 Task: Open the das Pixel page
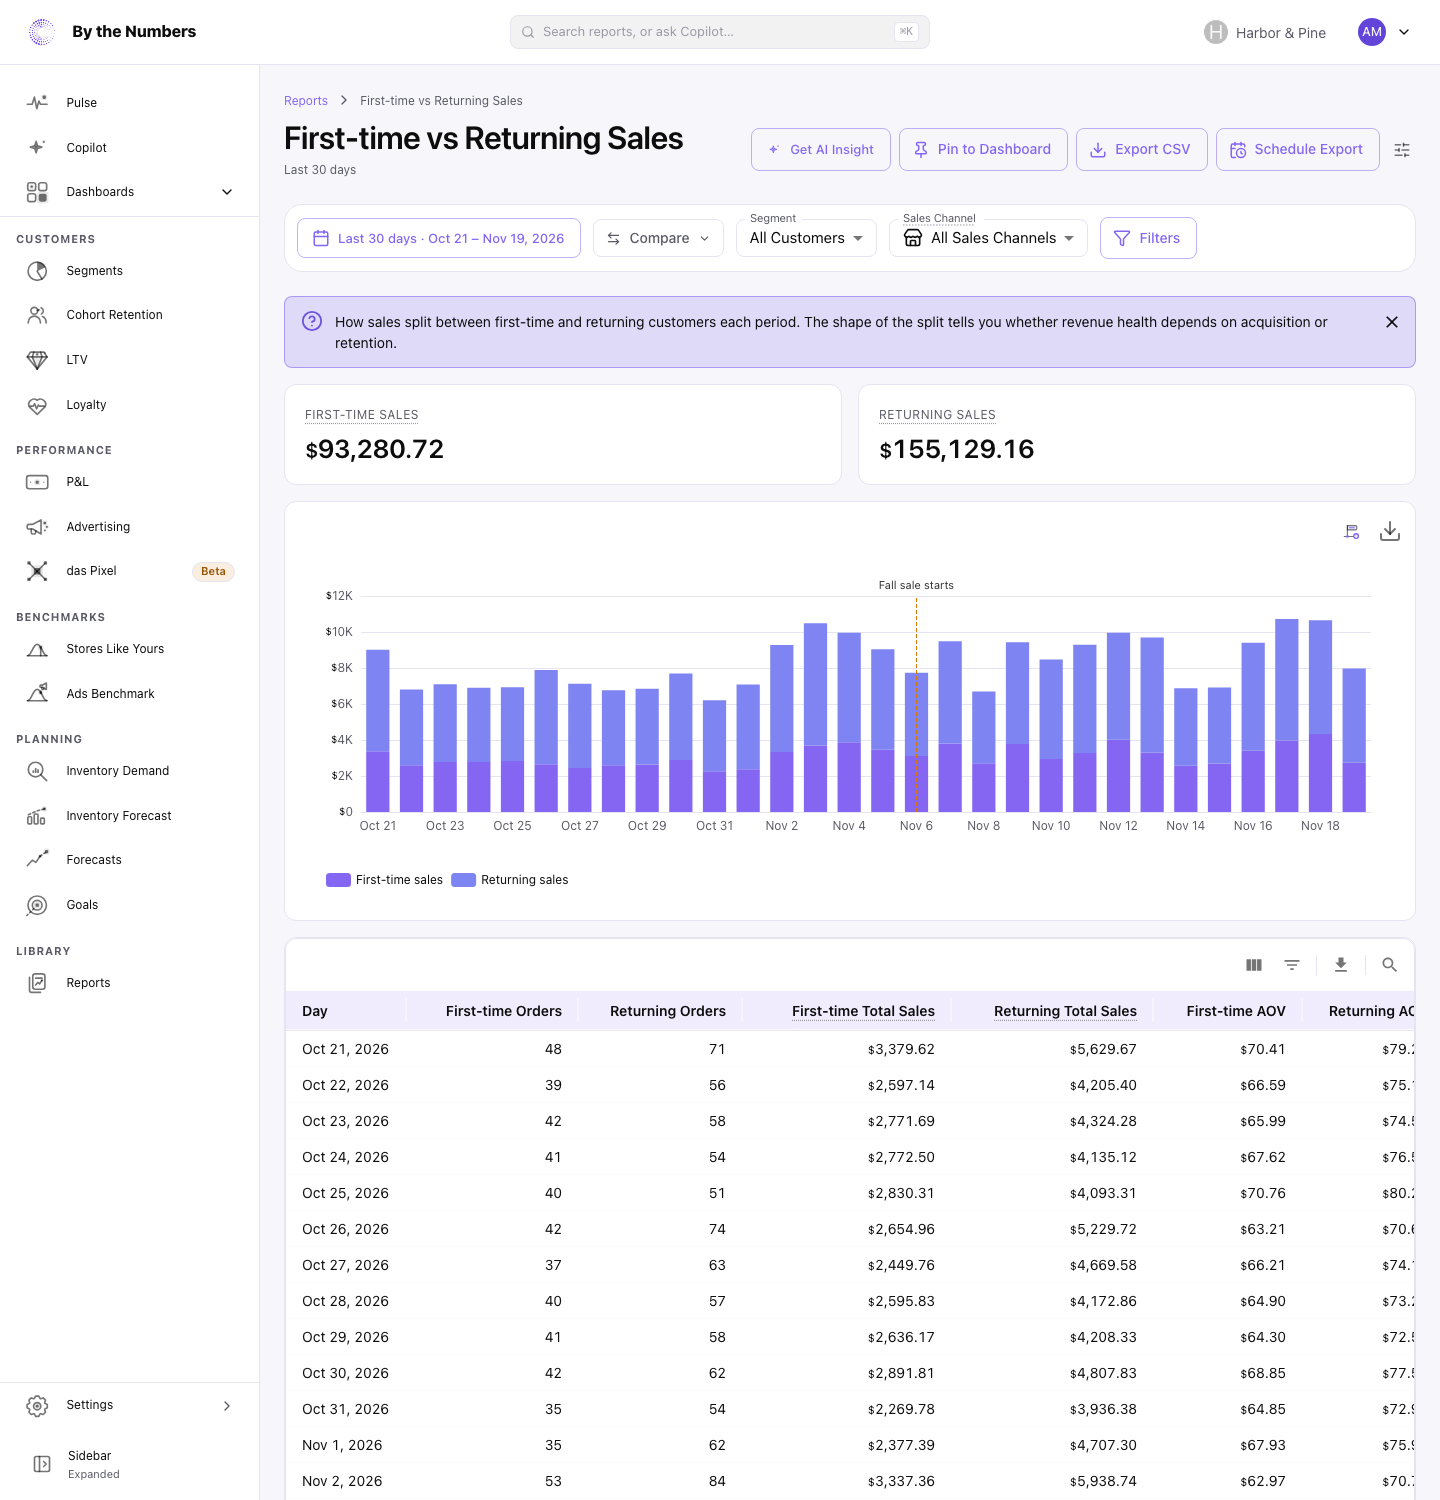[130, 571]
